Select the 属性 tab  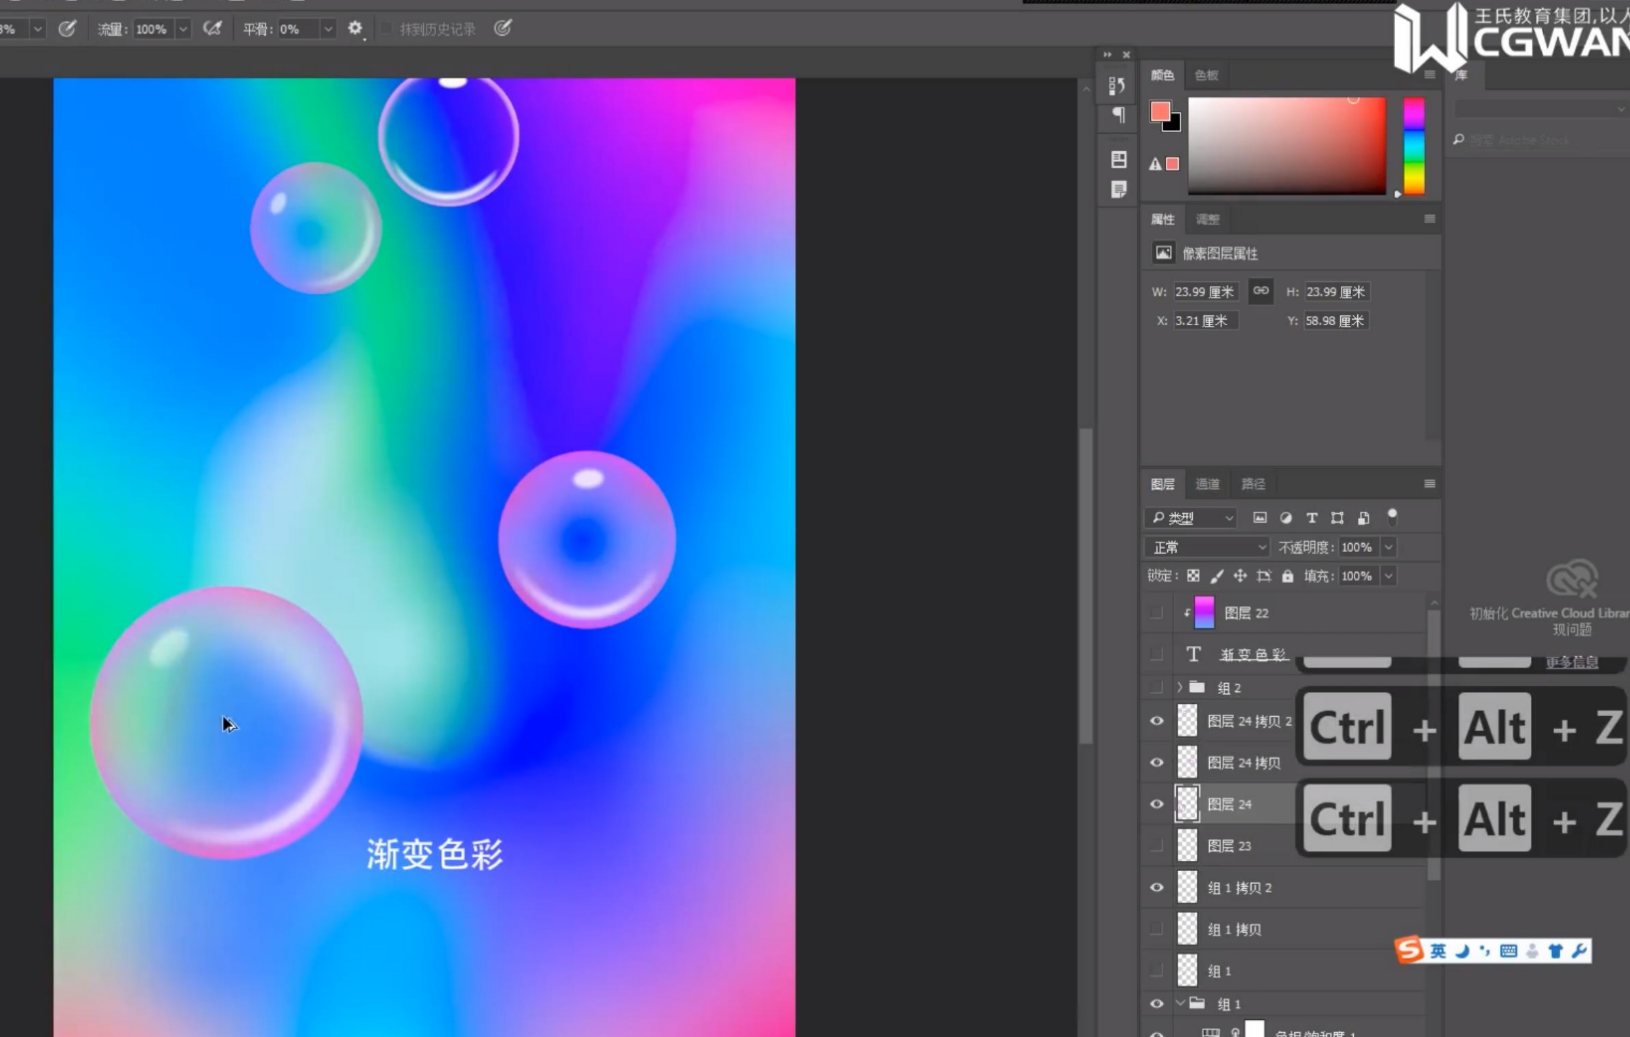tap(1163, 219)
